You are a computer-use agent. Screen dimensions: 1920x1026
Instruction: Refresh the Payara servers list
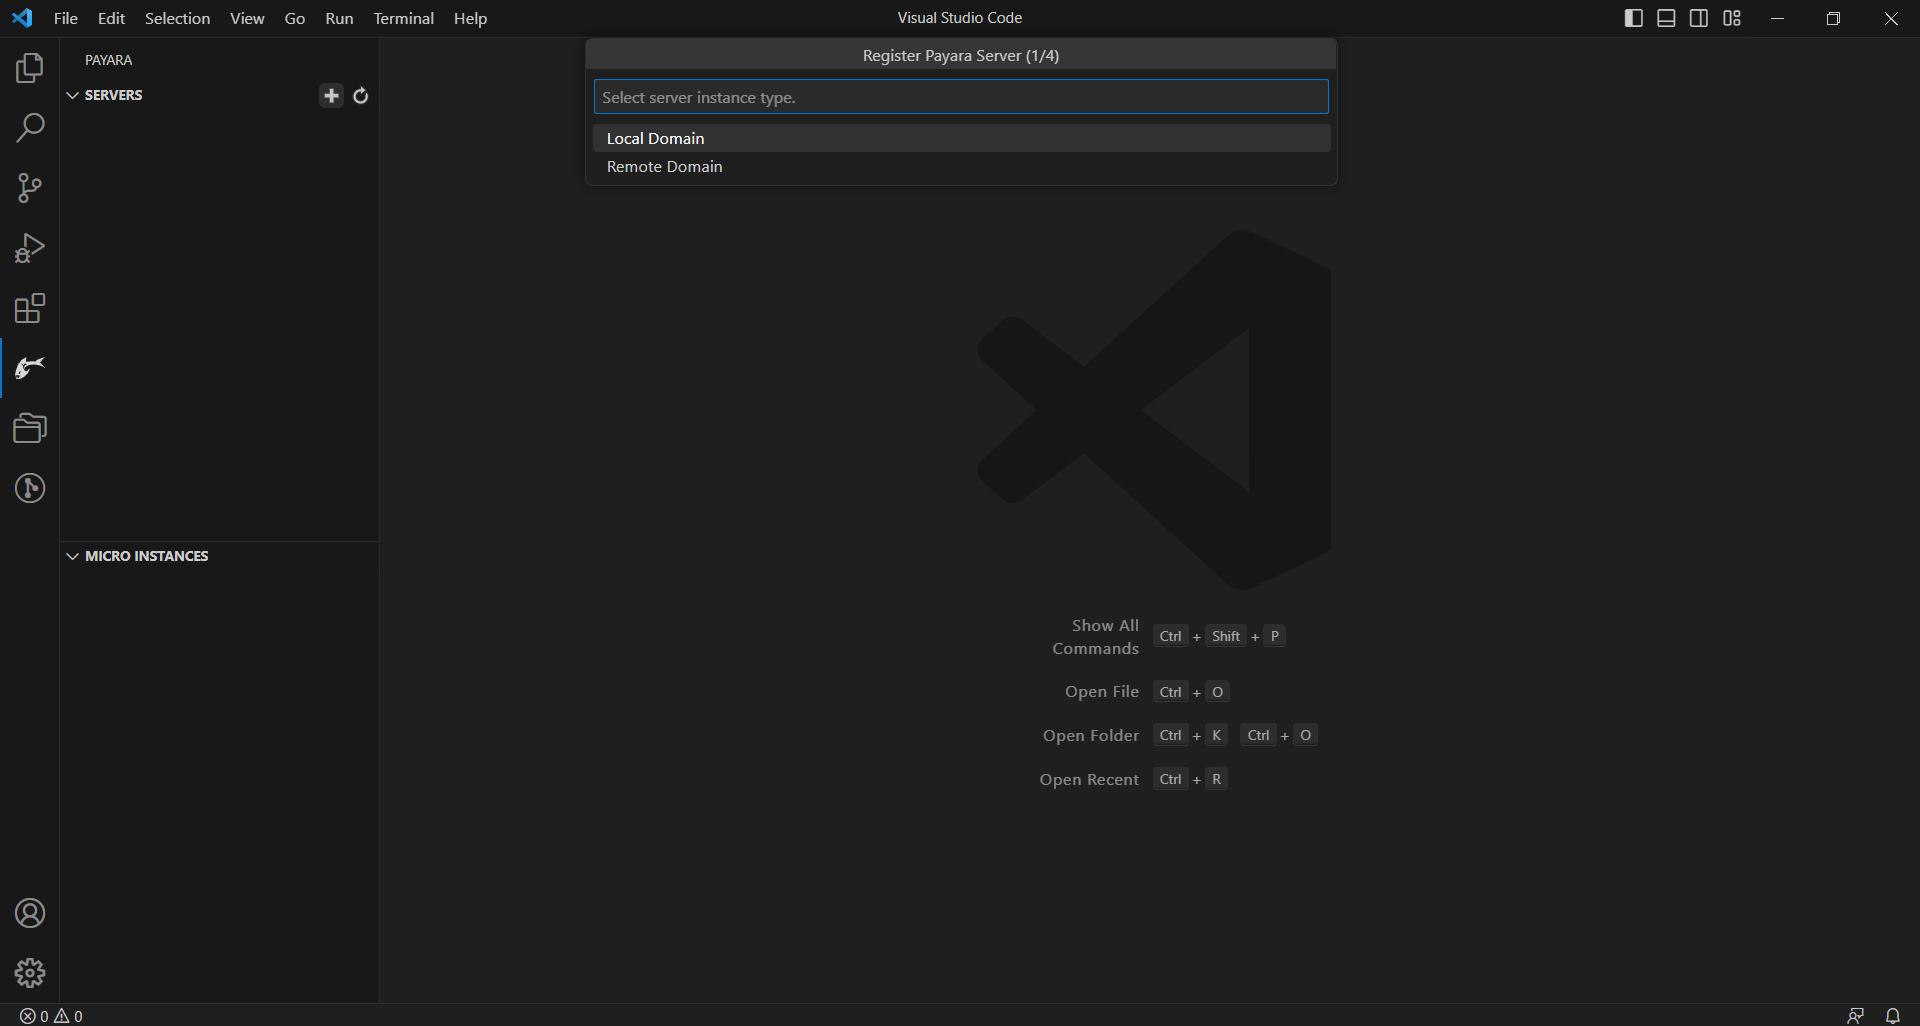(361, 95)
